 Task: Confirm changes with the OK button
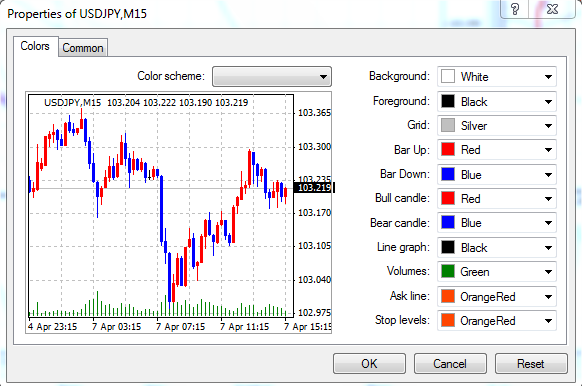[x=369, y=363]
